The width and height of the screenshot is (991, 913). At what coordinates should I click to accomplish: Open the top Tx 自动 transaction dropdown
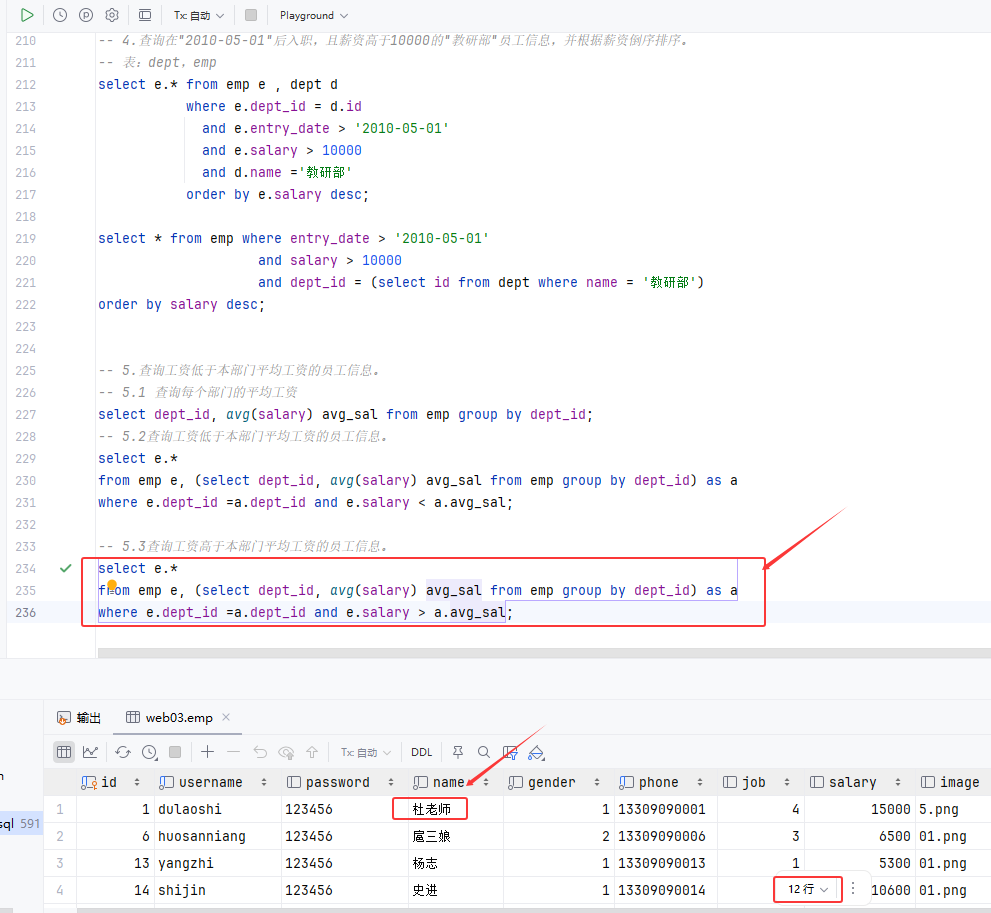click(x=196, y=15)
